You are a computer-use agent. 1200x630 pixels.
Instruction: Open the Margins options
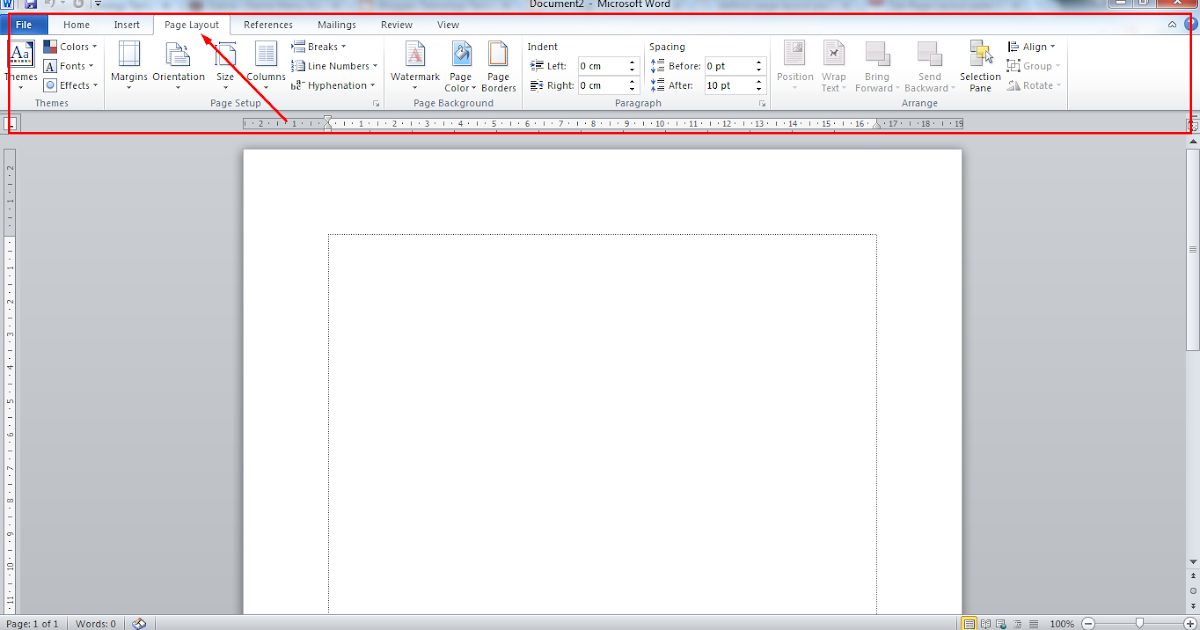[x=128, y=65]
